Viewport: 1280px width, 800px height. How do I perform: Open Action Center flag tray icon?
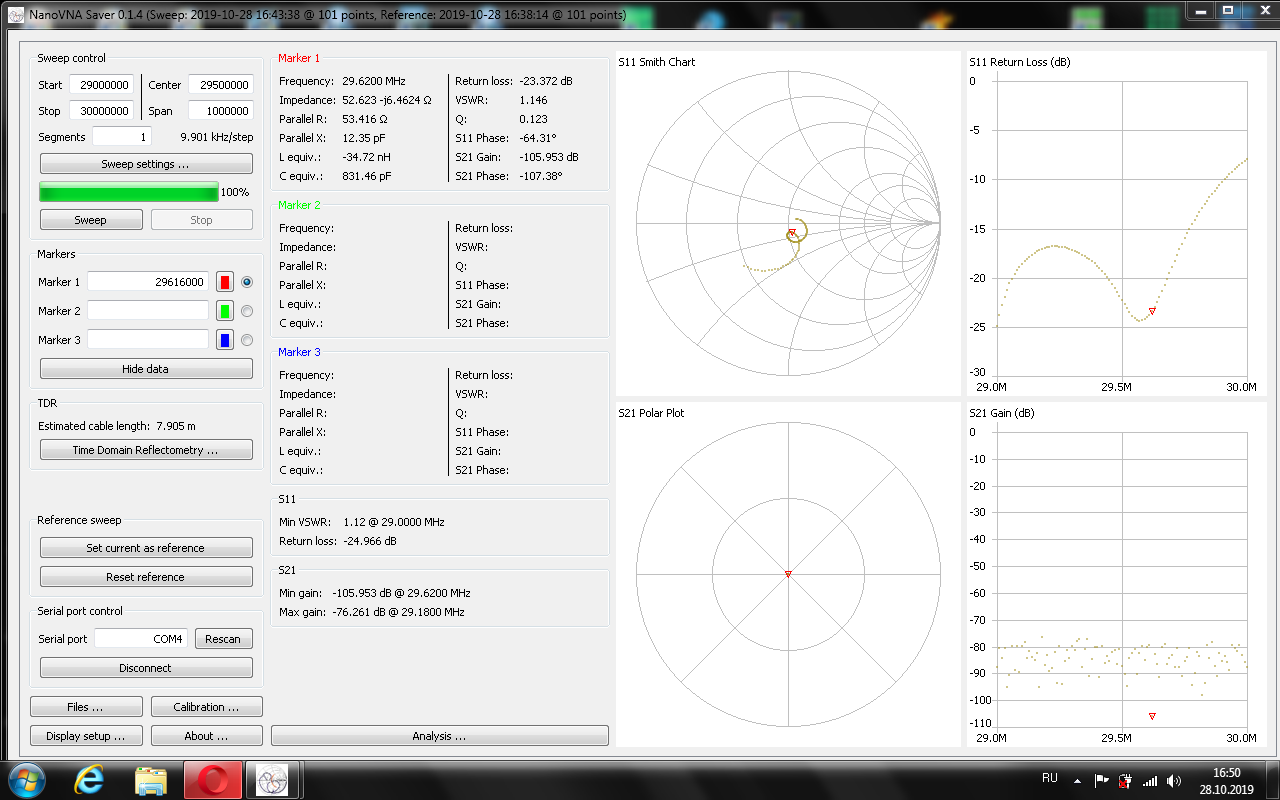(x=1101, y=780)
